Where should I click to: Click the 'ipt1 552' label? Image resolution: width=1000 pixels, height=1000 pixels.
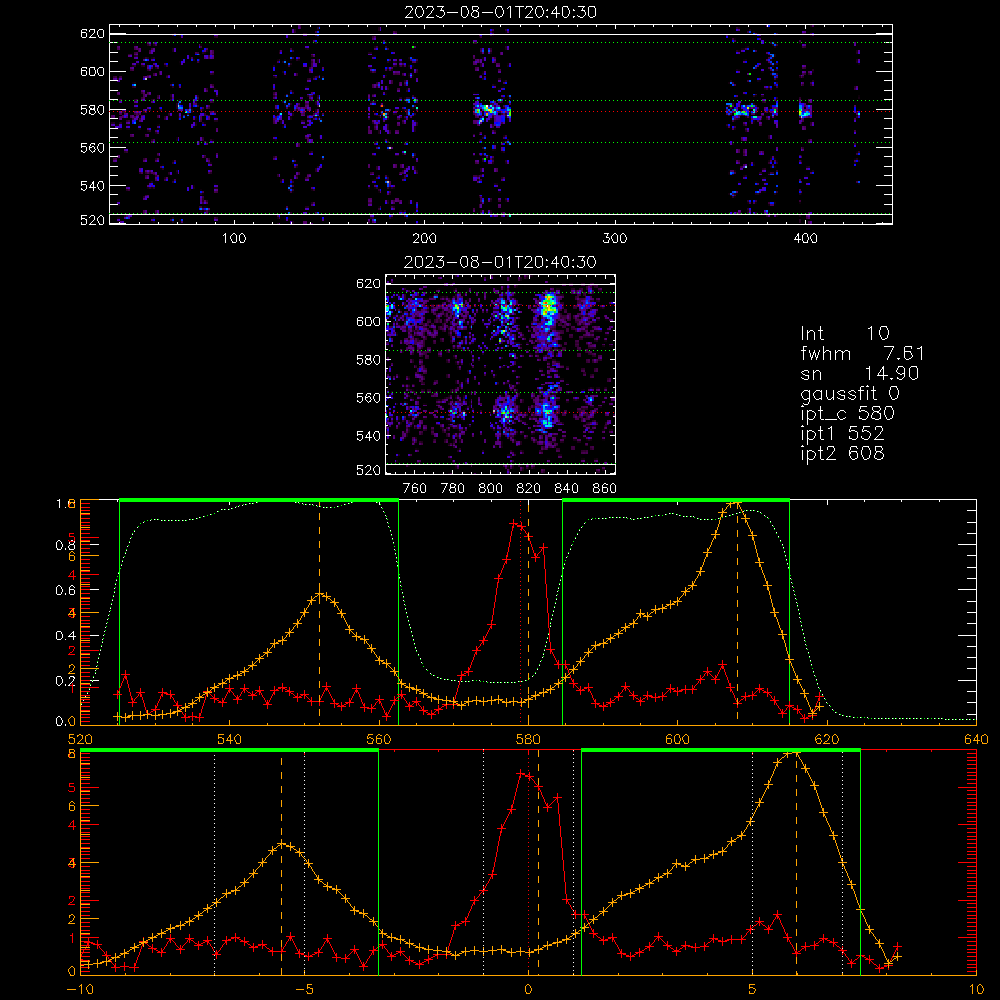click(842, 433)
